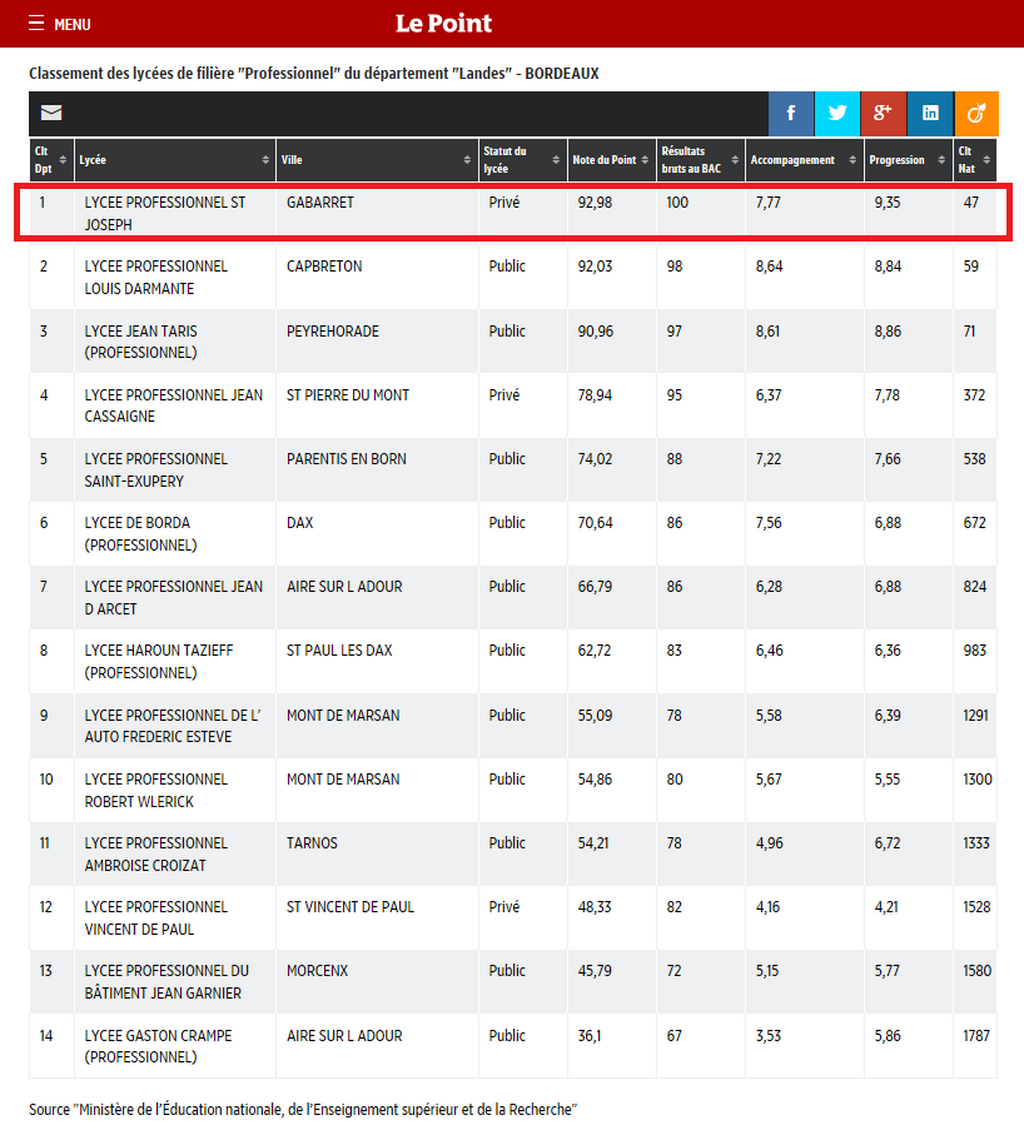Sort by Accompagnement column header
Image resolution: width=1024 pixels, height=1140 pixels.
804,160
